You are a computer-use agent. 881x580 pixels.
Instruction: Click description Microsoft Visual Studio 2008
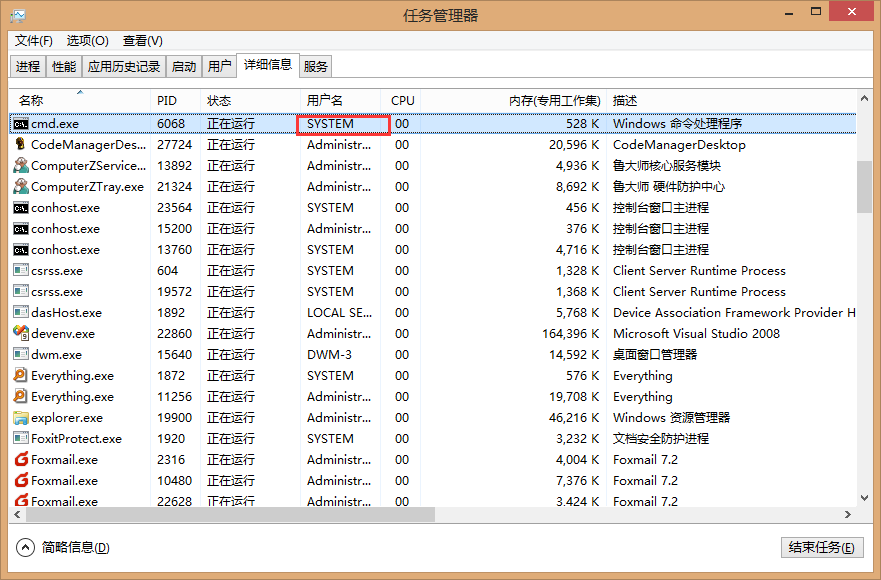(x=696, y=334)
